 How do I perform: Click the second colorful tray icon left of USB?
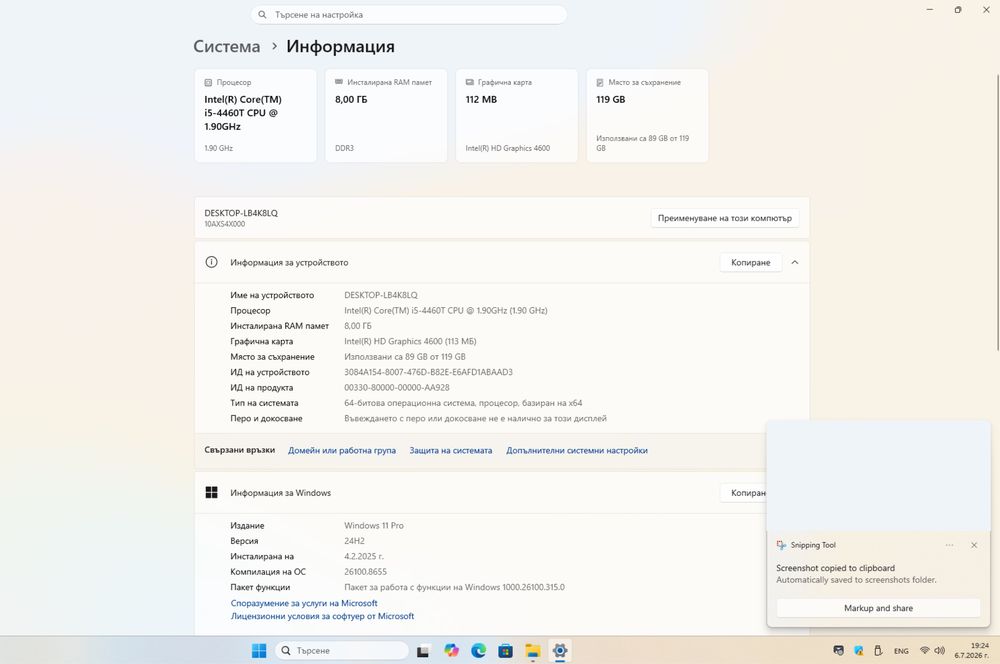pos(859,651)
